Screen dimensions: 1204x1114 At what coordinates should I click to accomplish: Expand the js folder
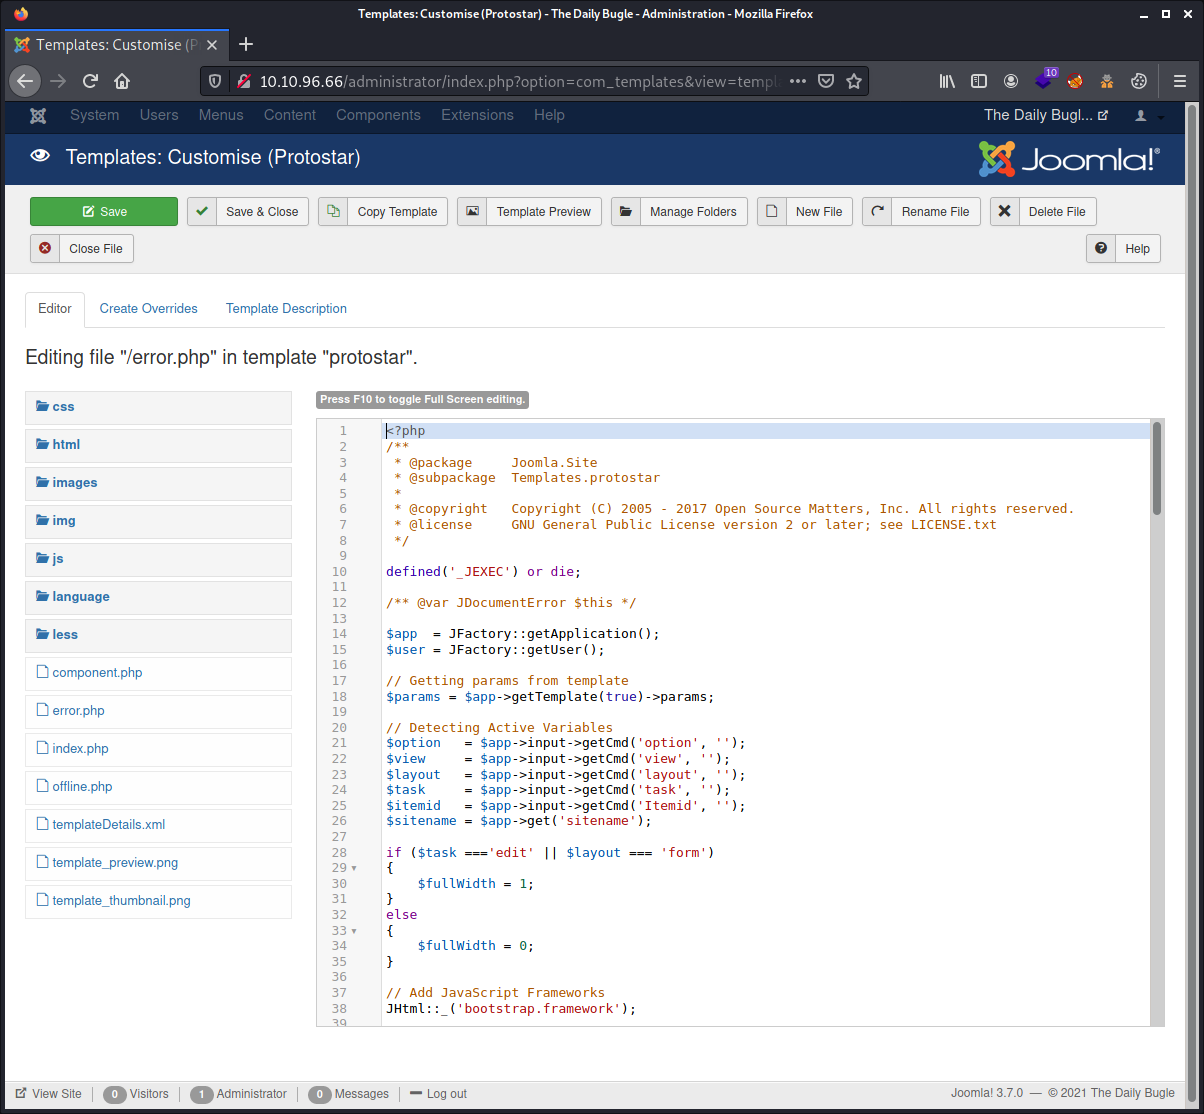[x=158, y=558]
